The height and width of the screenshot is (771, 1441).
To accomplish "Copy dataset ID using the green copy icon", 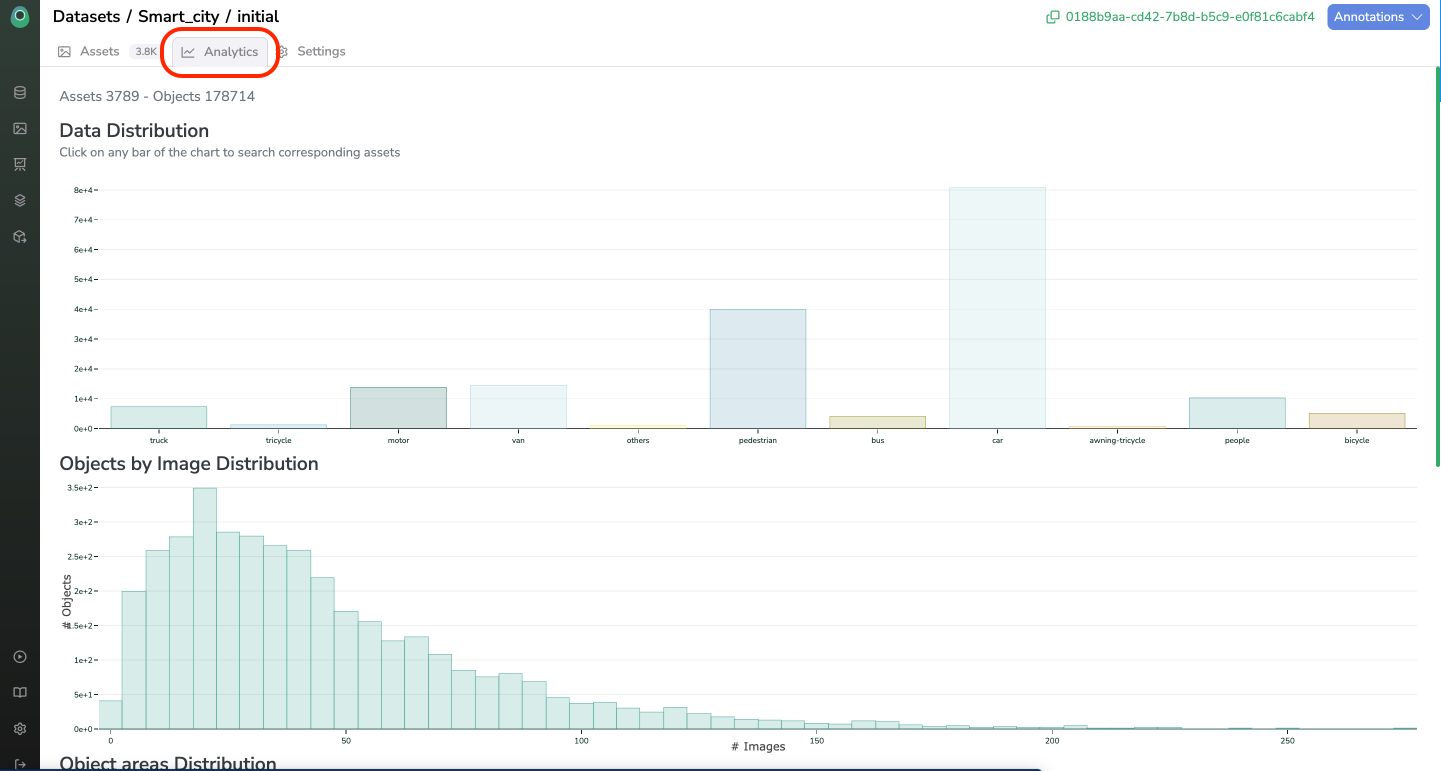I will point(1052,17).
